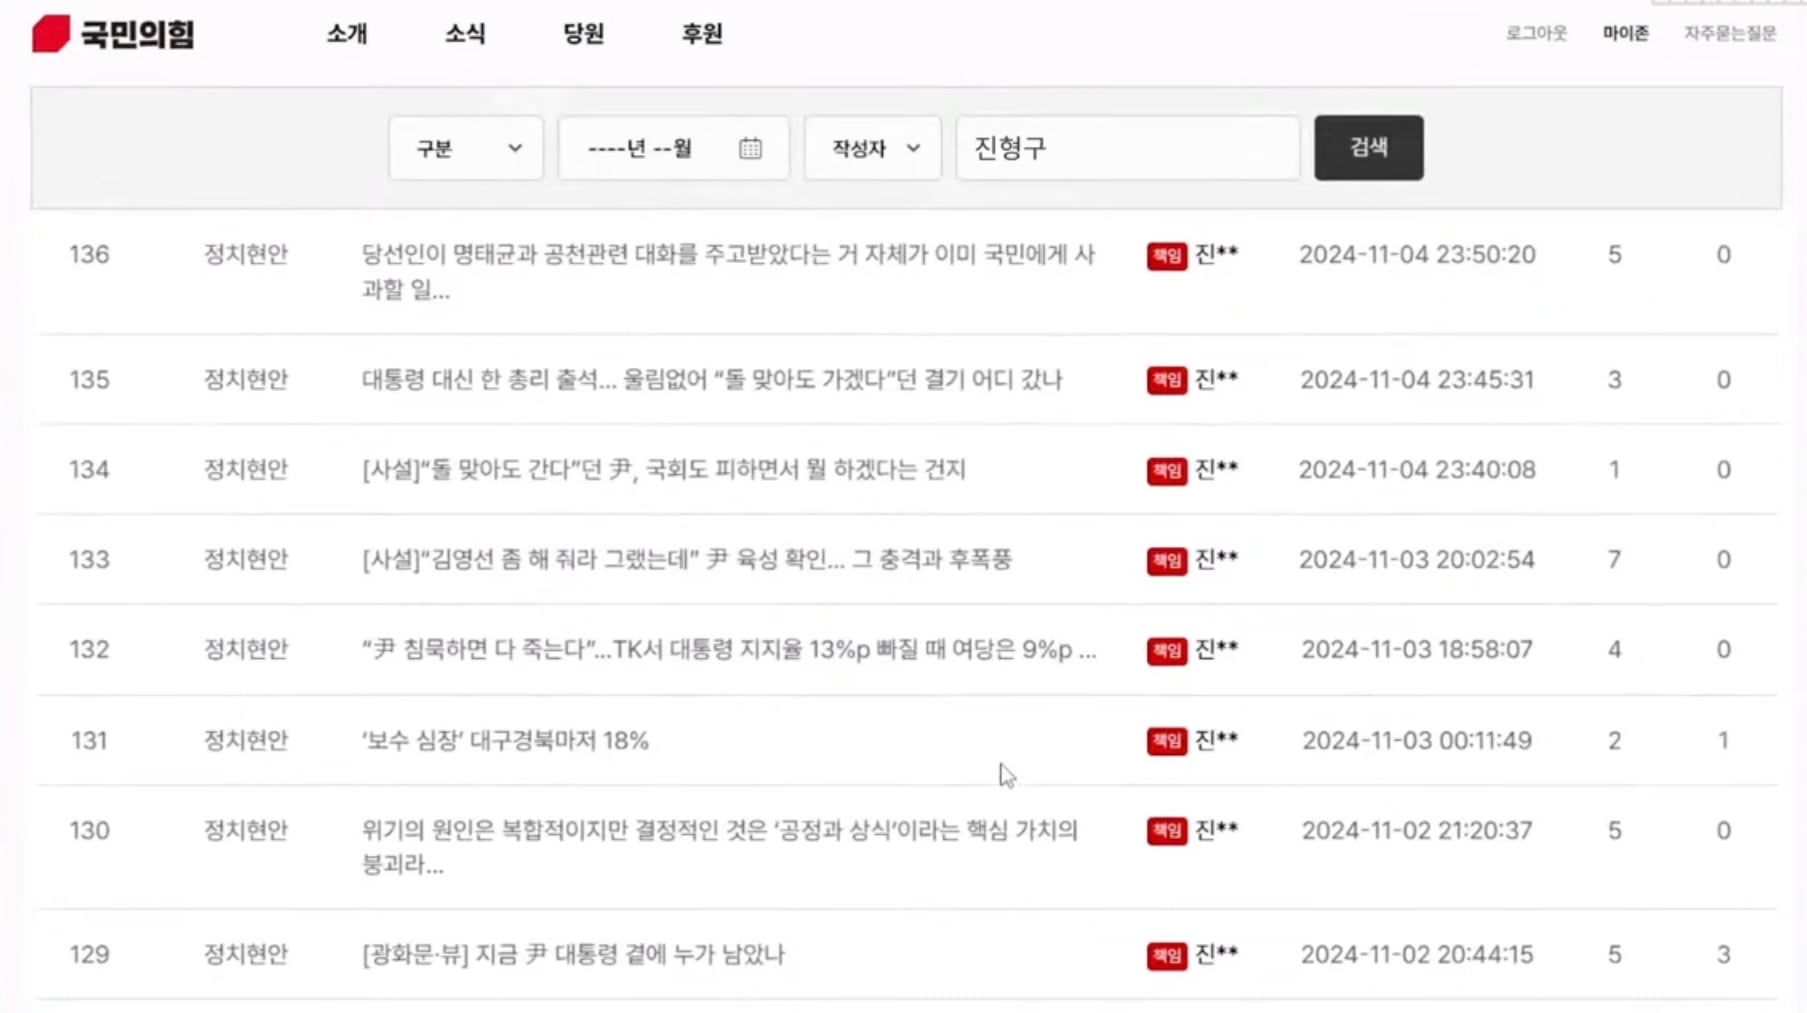This screenshot has height=1013, width=1807.
Task: Click the 책임 badge on row 133
Action: tap(1166, 560)
